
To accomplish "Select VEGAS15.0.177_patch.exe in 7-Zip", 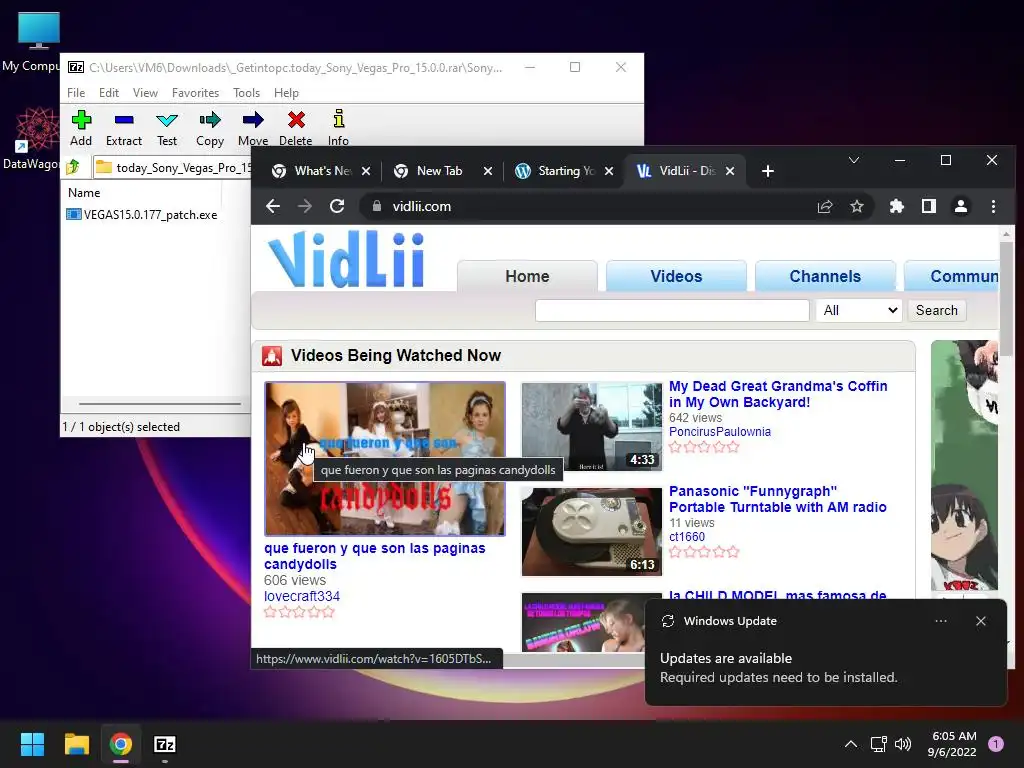I will coord(142,215).
